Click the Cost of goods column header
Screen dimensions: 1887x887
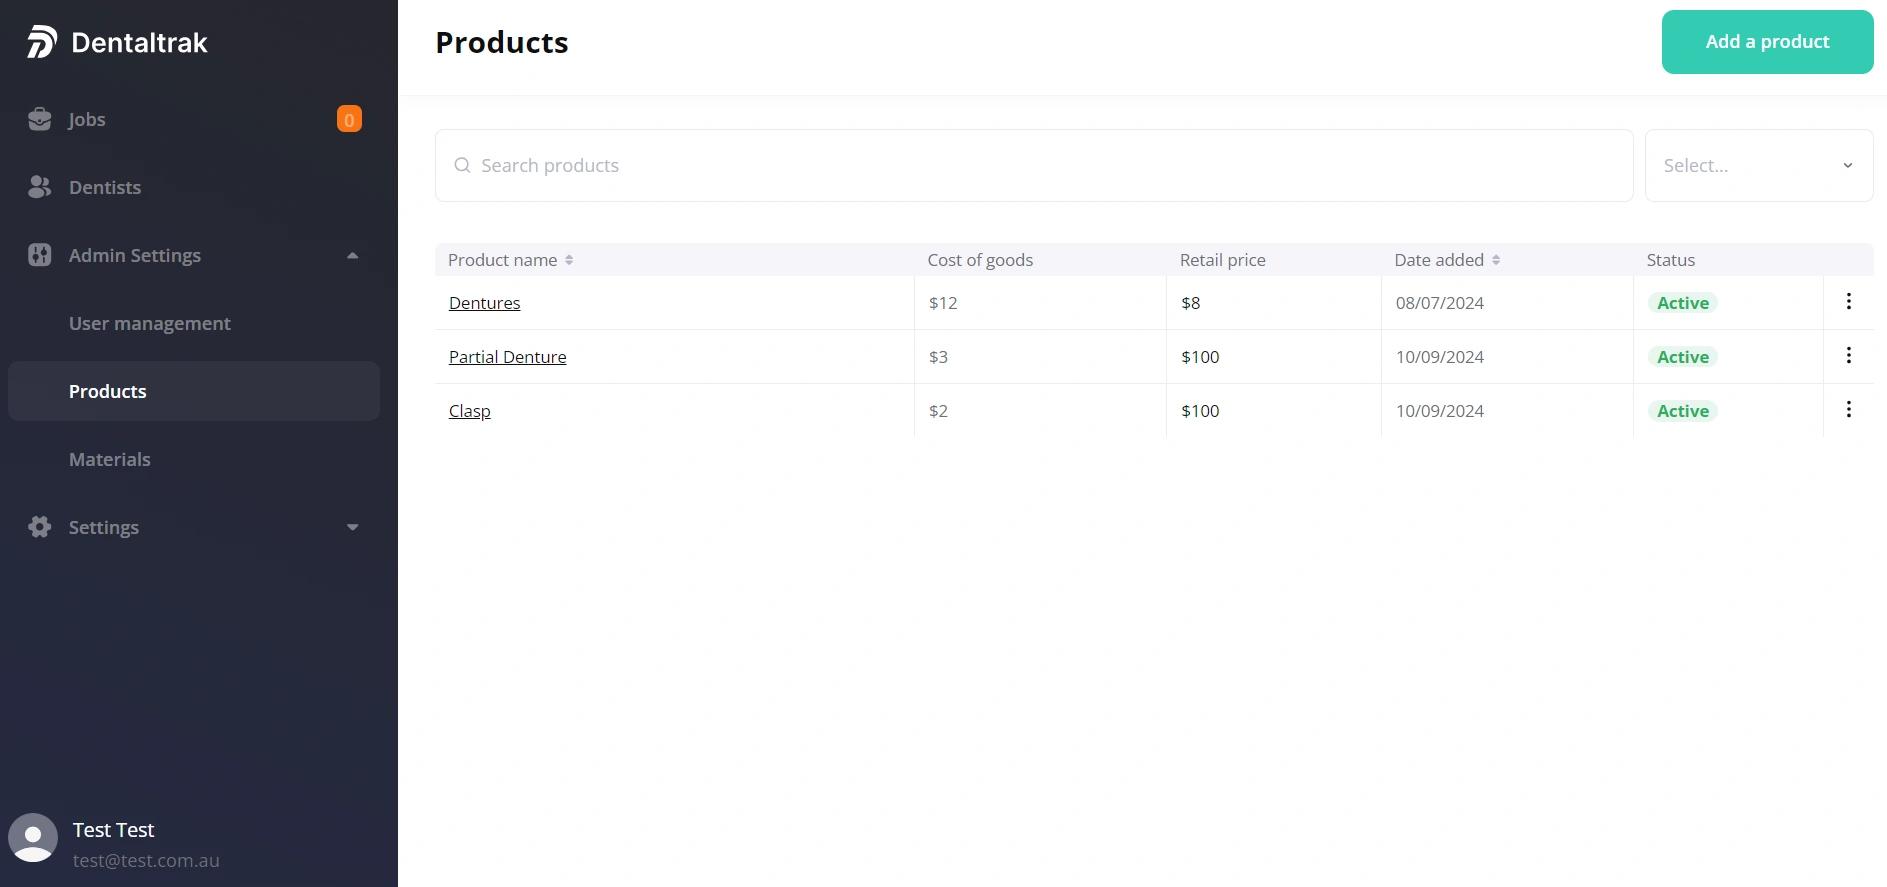980,260
